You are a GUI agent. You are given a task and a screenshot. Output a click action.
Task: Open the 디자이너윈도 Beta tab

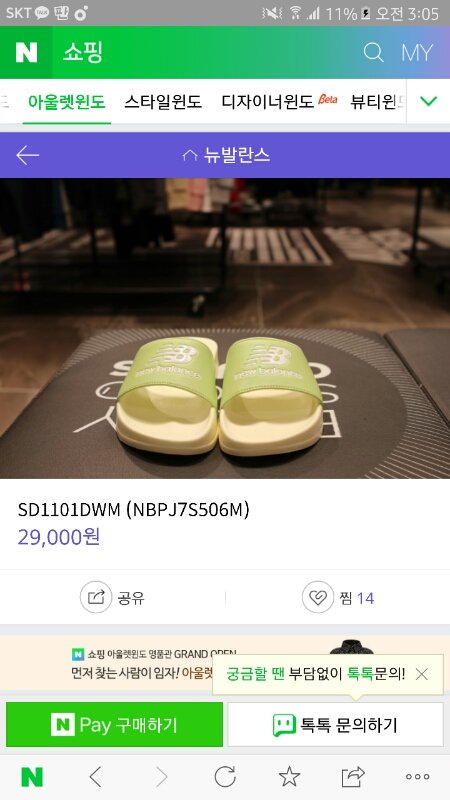[x=280, y=102]
